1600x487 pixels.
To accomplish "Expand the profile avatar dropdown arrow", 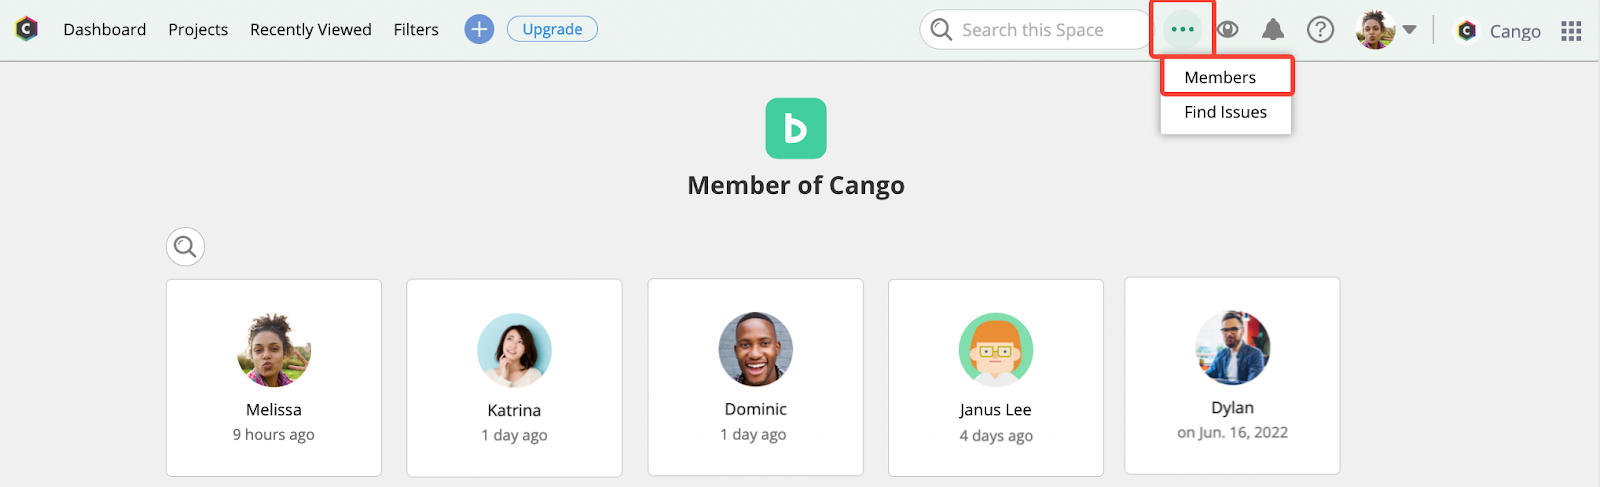I will pyautogui.click(x=1410, y=30).
